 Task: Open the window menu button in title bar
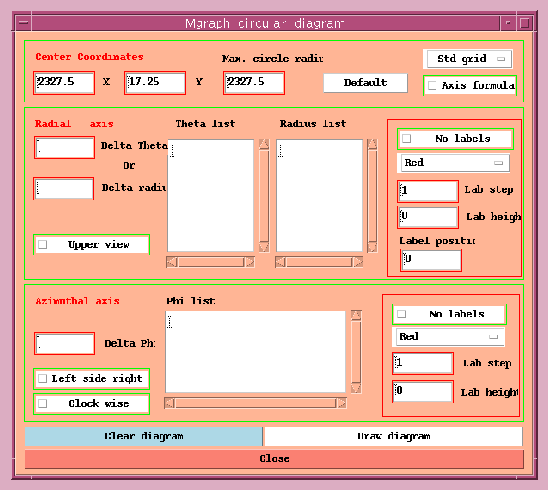23,23
